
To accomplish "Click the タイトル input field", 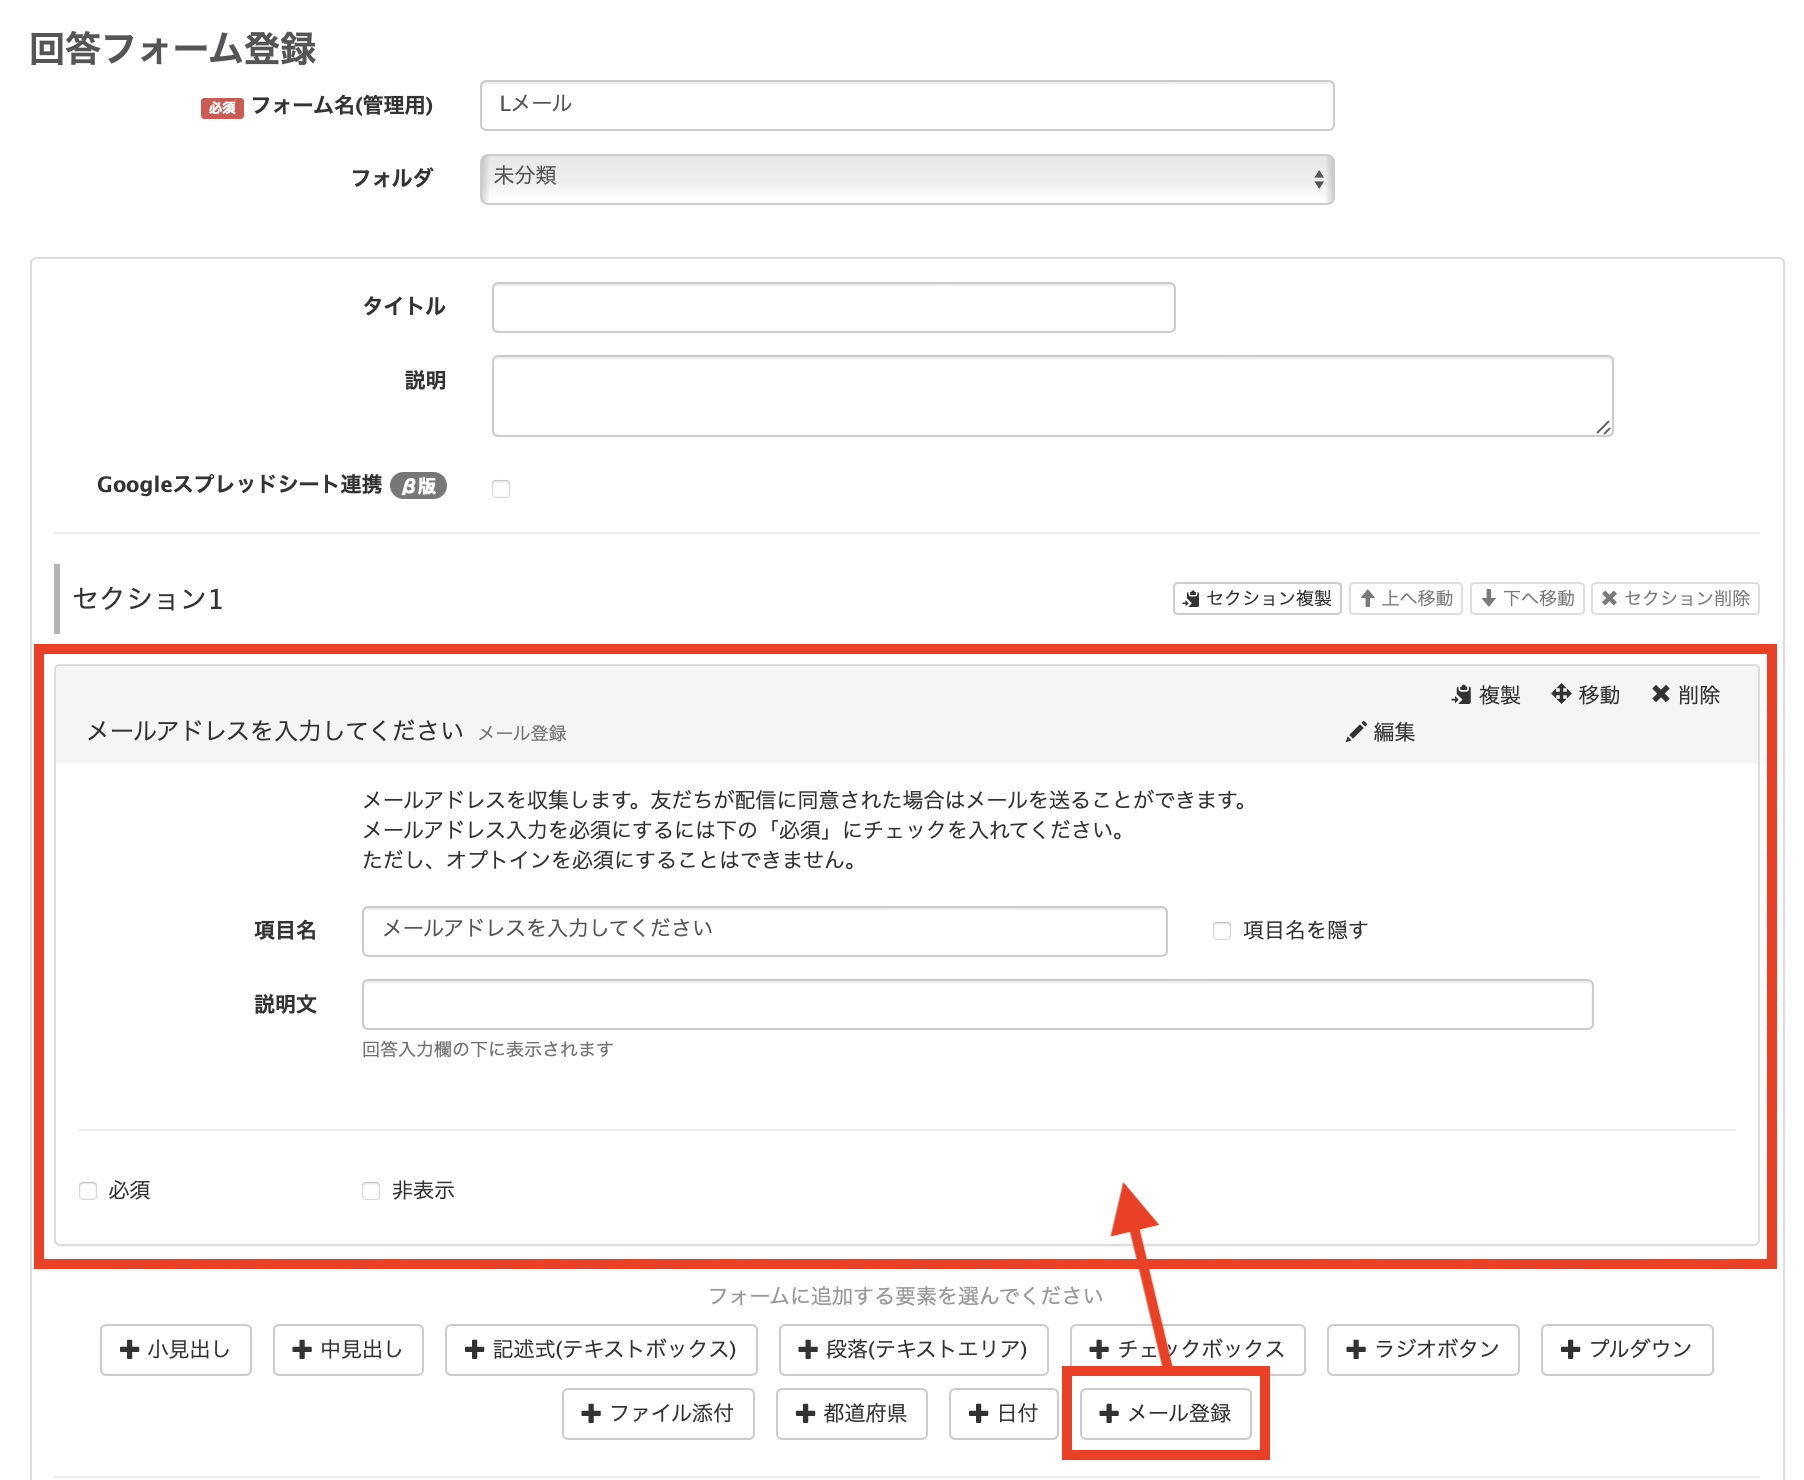I will click(832, 307).
